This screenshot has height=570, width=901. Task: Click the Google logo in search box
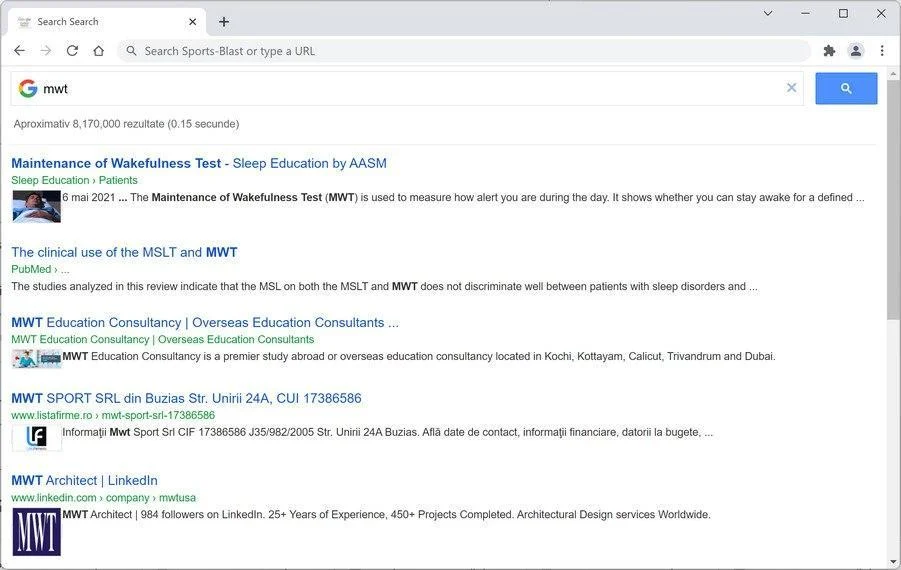(28, 88)
